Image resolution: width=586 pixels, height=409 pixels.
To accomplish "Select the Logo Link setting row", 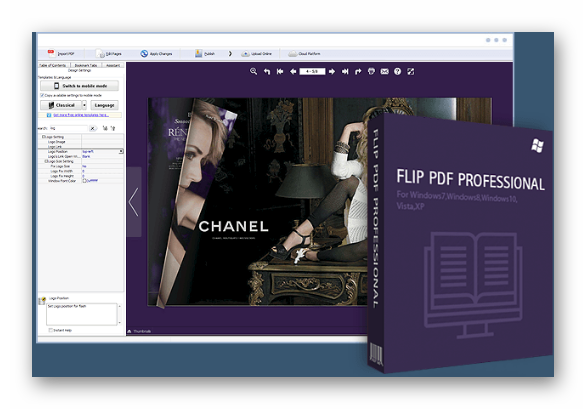I will click(81, 147).
